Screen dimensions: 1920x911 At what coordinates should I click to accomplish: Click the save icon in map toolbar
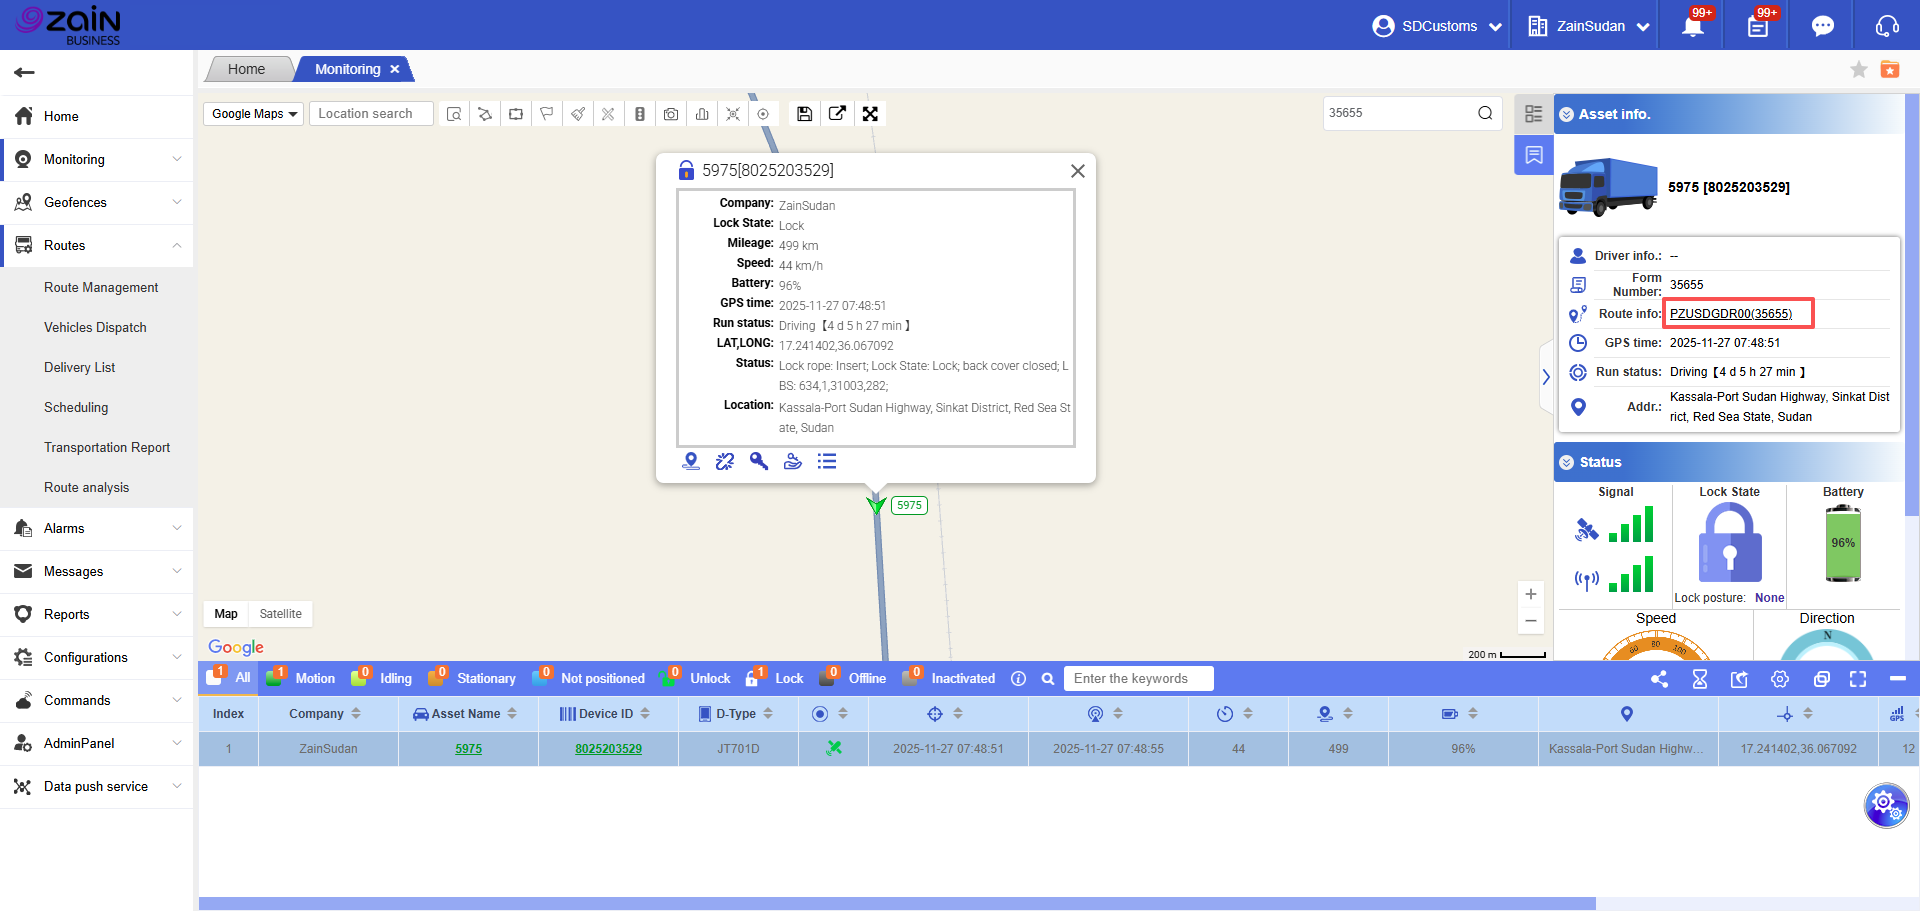[804, 114]
